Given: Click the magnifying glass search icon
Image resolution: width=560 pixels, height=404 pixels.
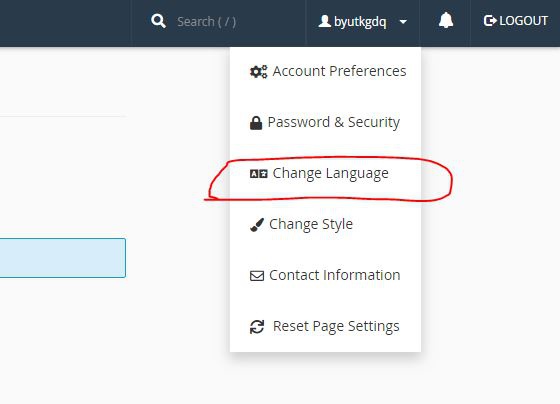Looking at the screenshot, I should [x=158, y=21].
